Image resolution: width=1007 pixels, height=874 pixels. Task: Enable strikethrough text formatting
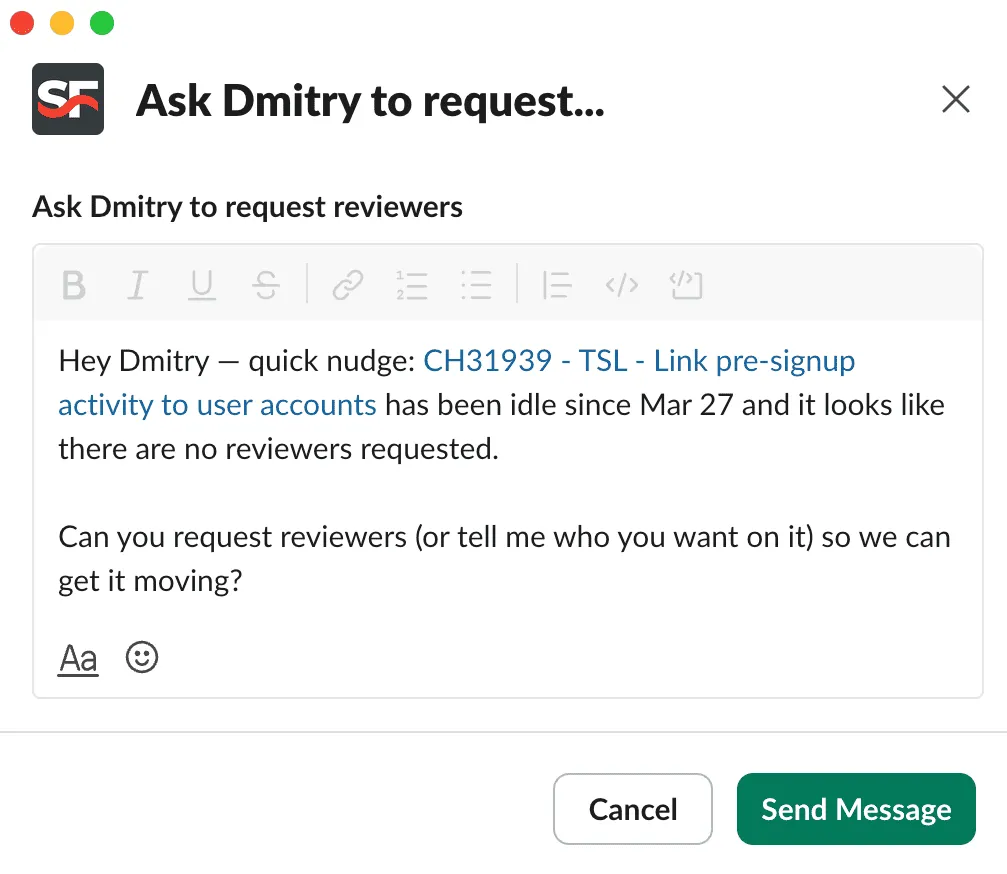266,286
